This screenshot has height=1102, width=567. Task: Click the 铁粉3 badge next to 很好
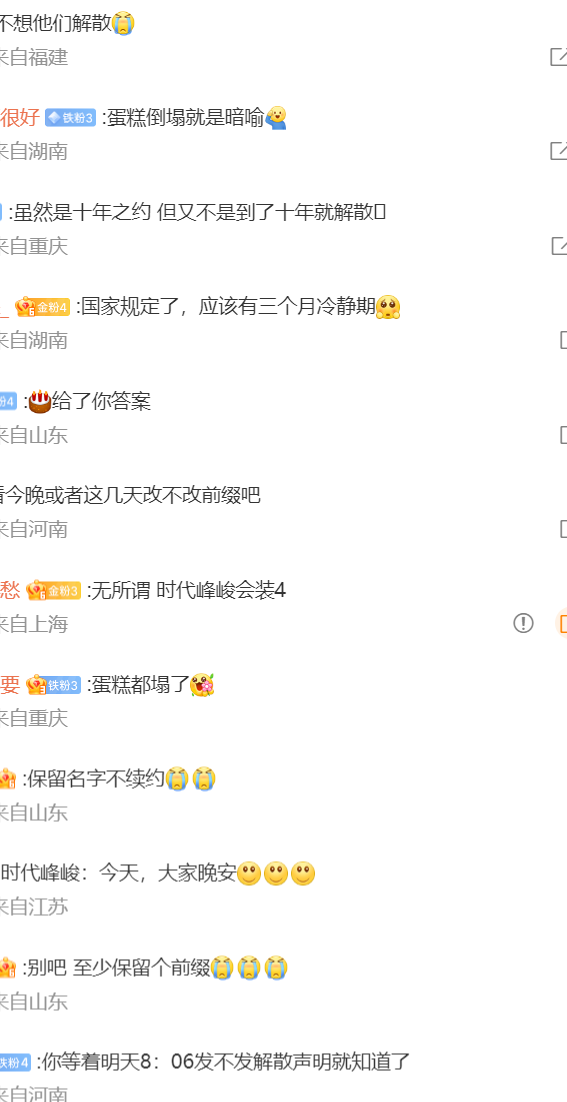click(70, 118)
